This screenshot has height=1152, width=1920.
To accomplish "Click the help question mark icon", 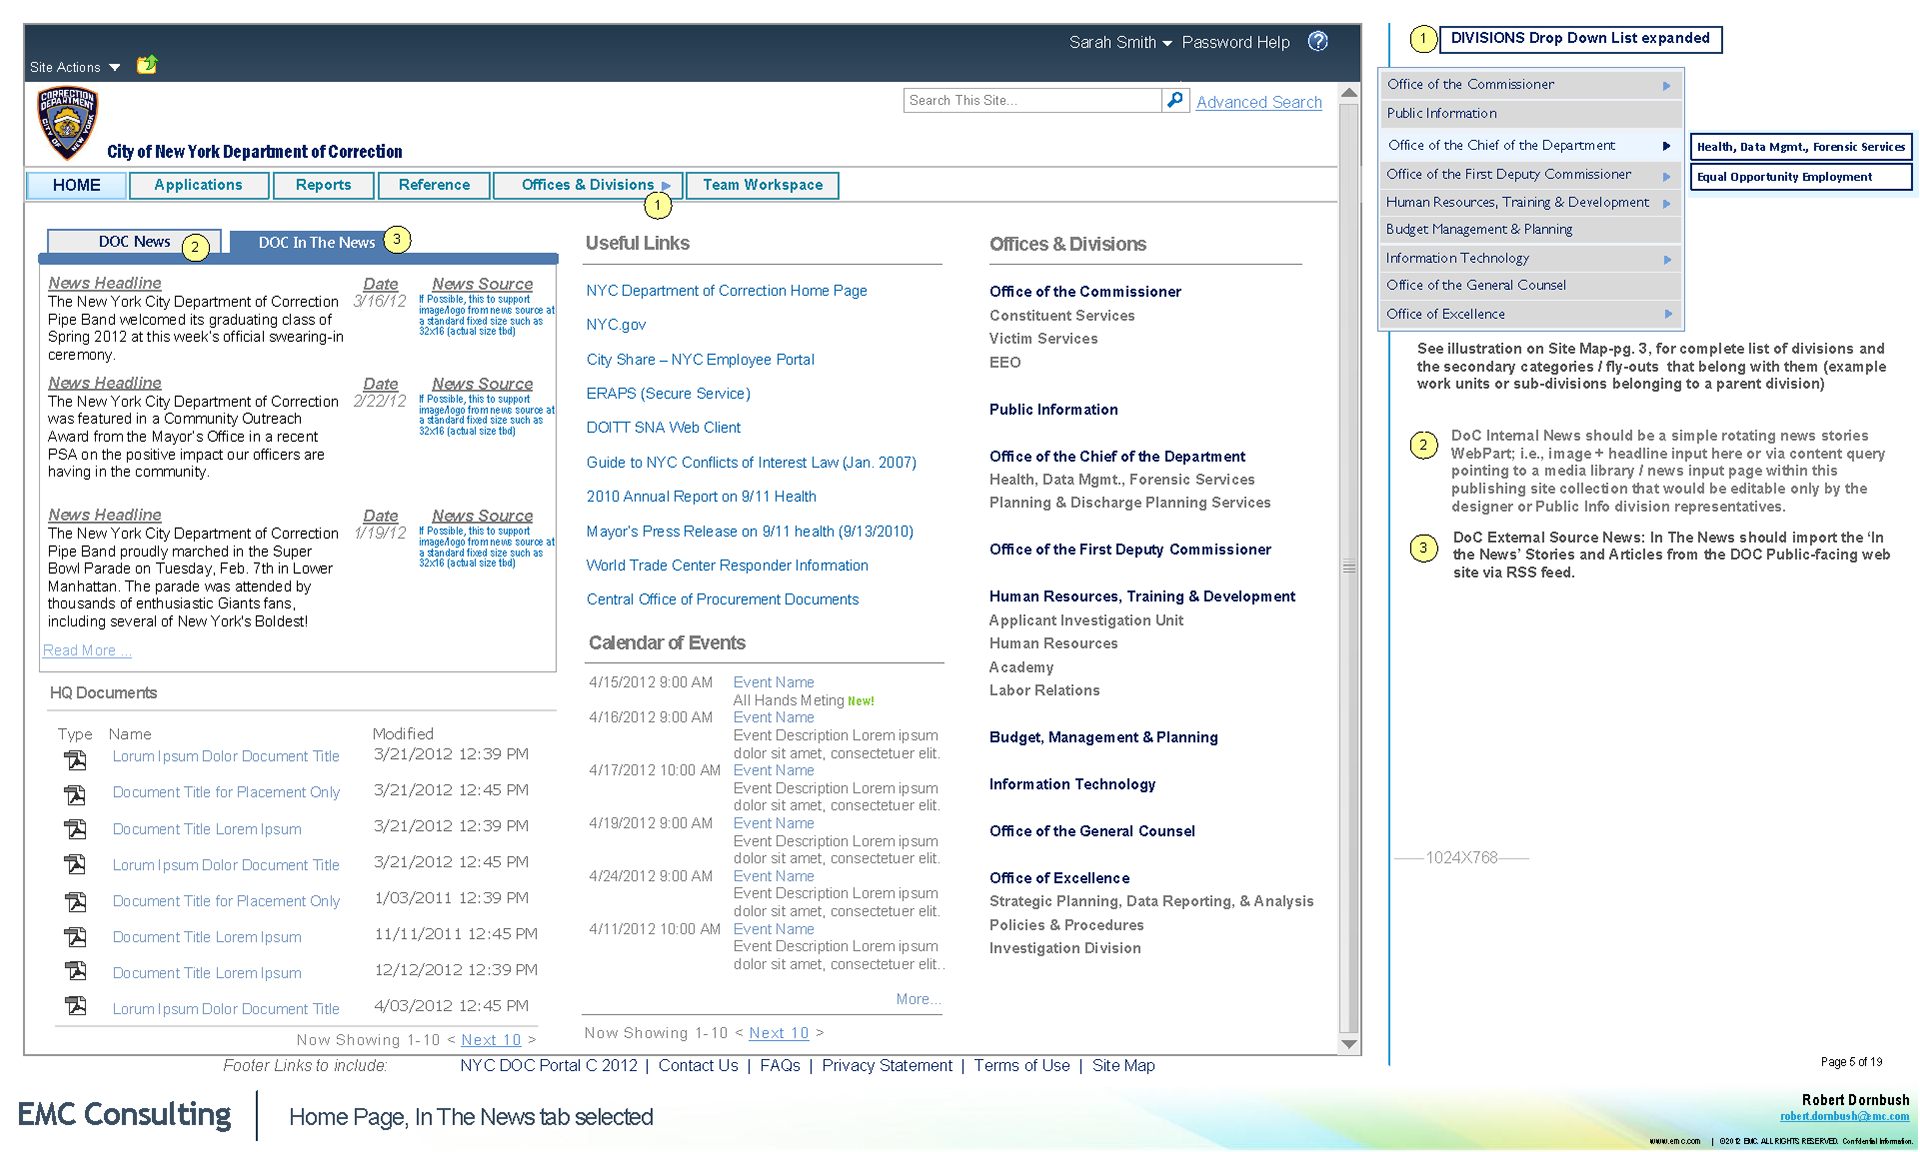I will point(1318,41).
